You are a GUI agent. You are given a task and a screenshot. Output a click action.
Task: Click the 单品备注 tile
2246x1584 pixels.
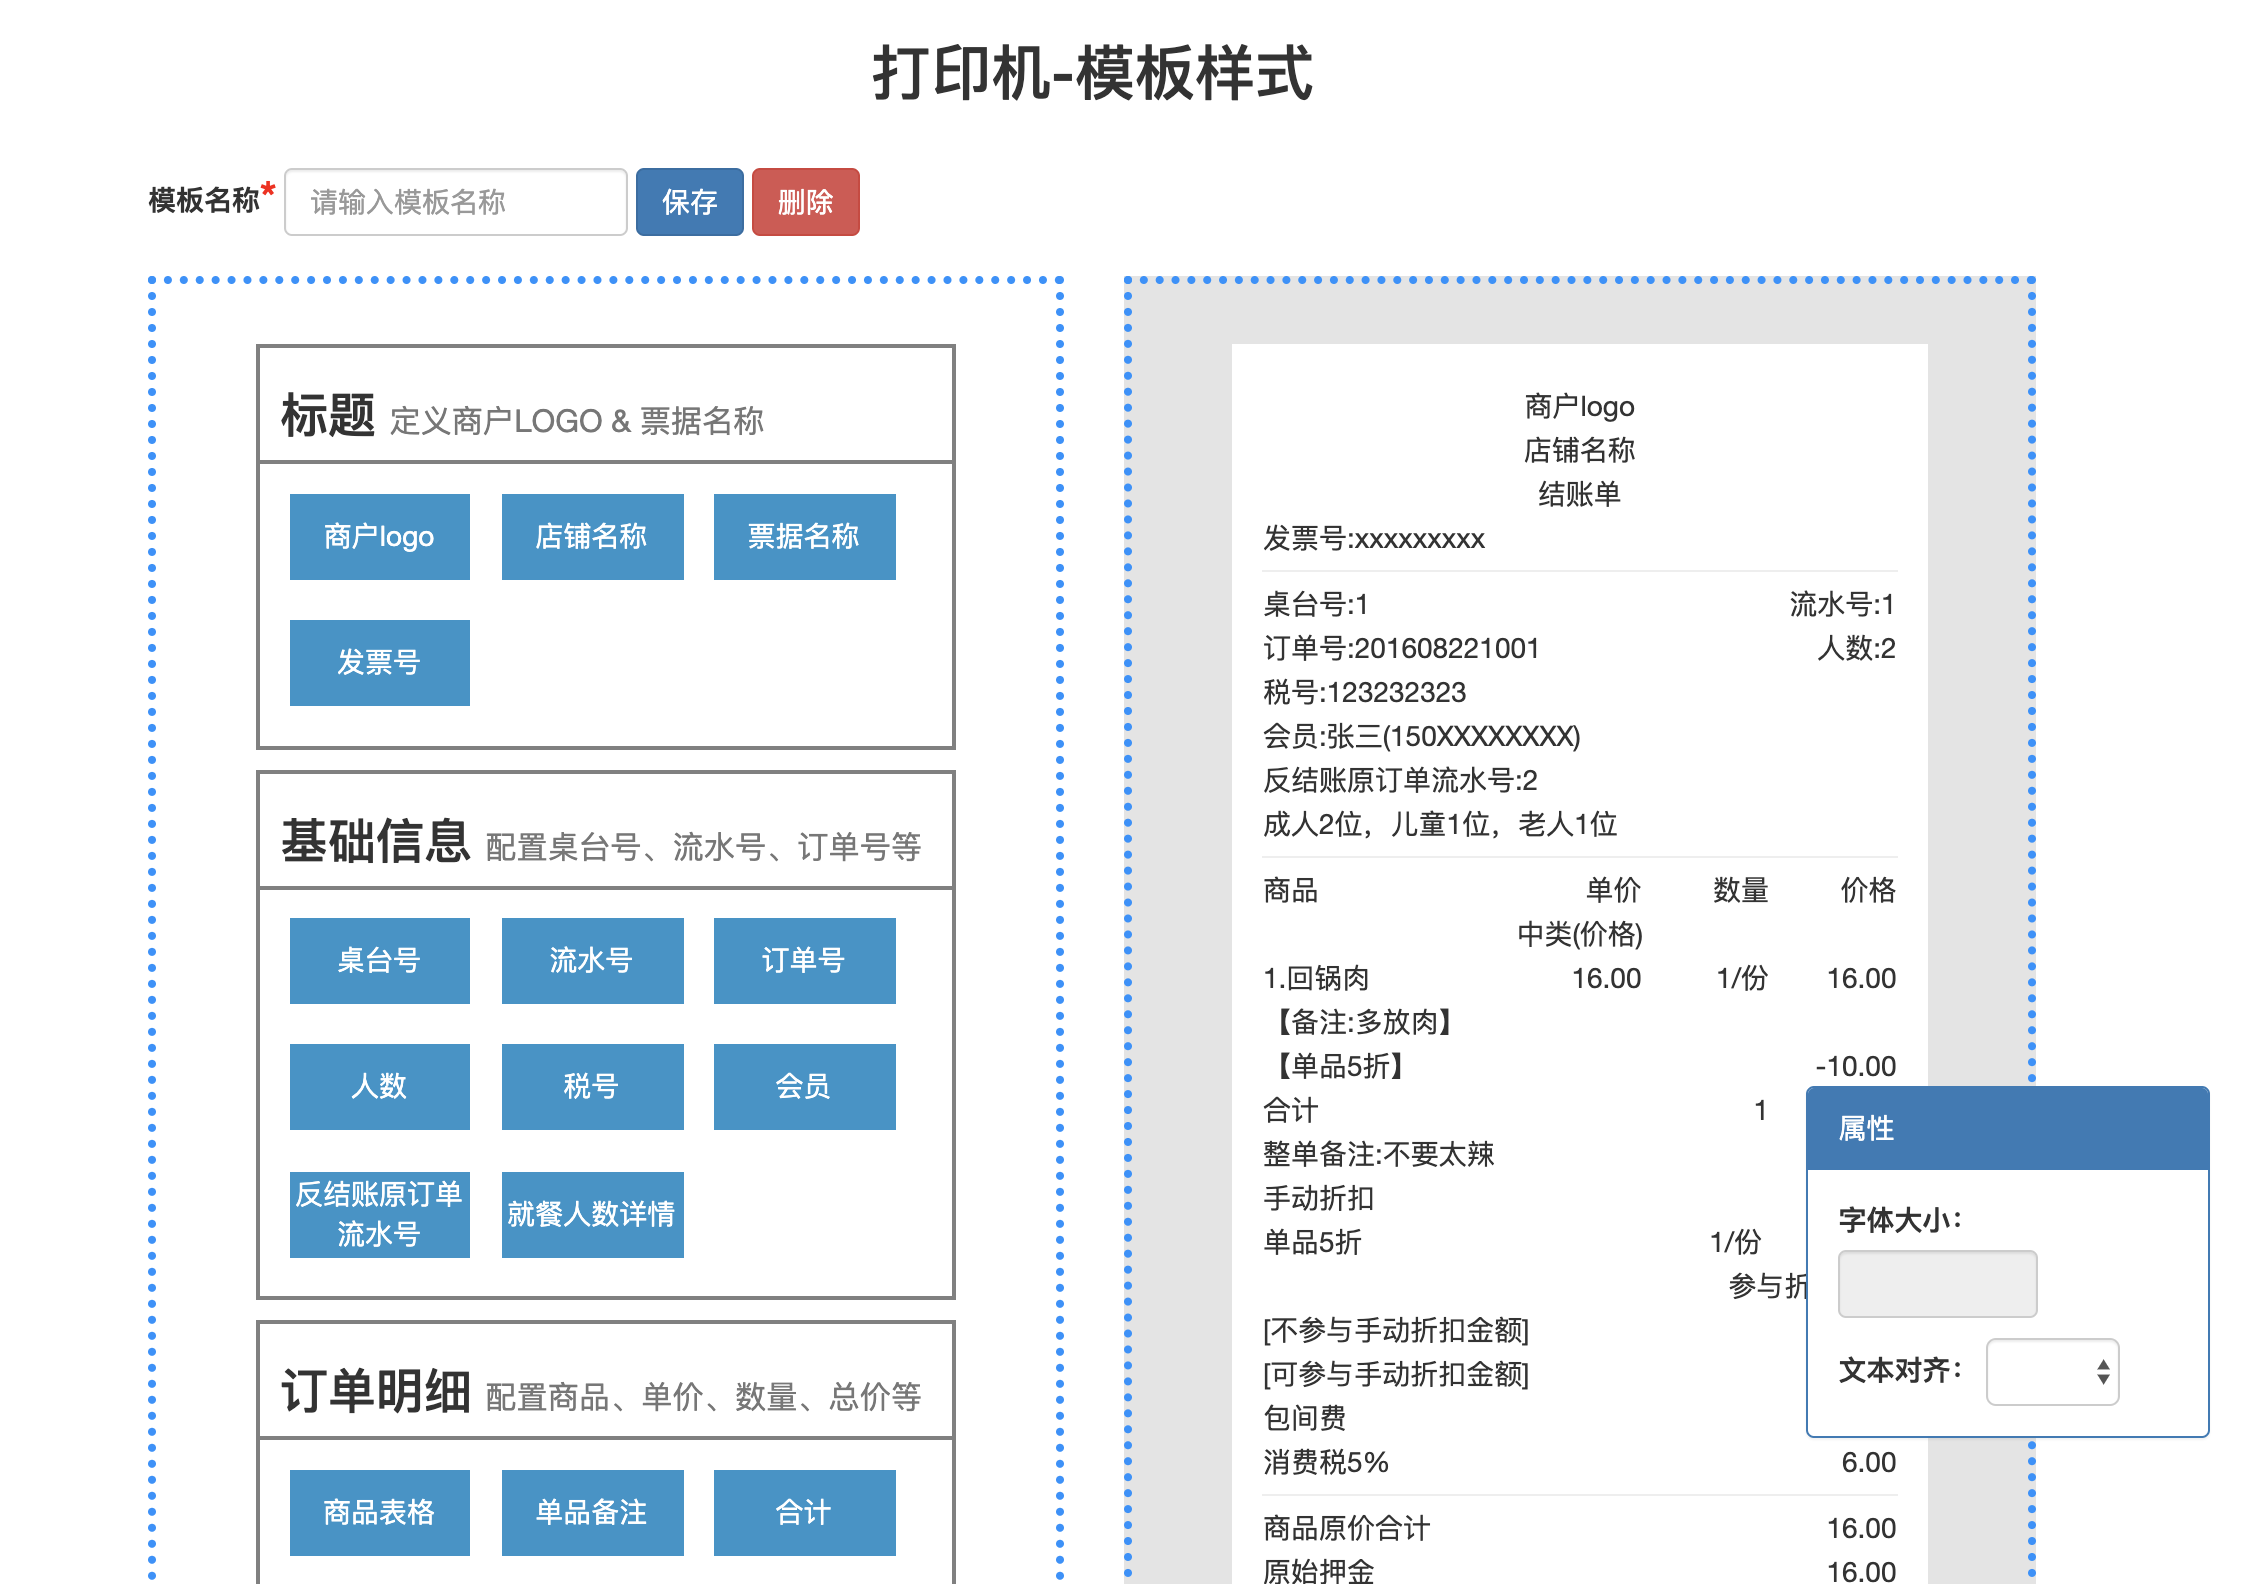tap(592, 1512)
